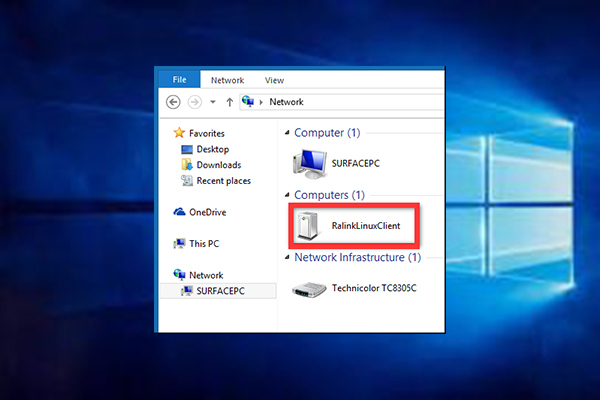The width and height of the screenshot is (600, 400).
Task: Click the Desktop folder icon in sidebar
Action: click(187, 149)
